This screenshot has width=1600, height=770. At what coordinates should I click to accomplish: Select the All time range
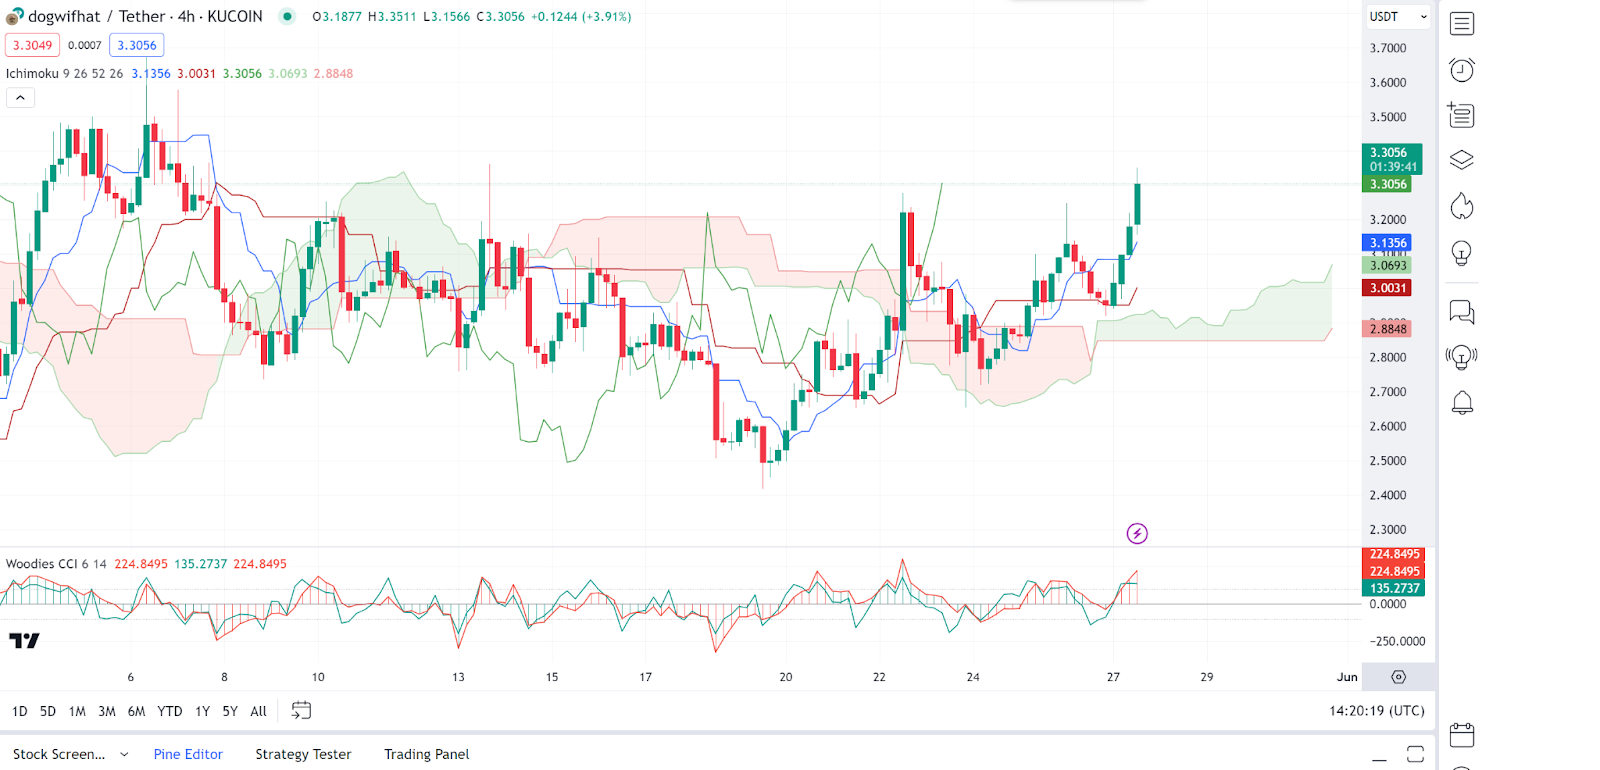tap(259, 711)
